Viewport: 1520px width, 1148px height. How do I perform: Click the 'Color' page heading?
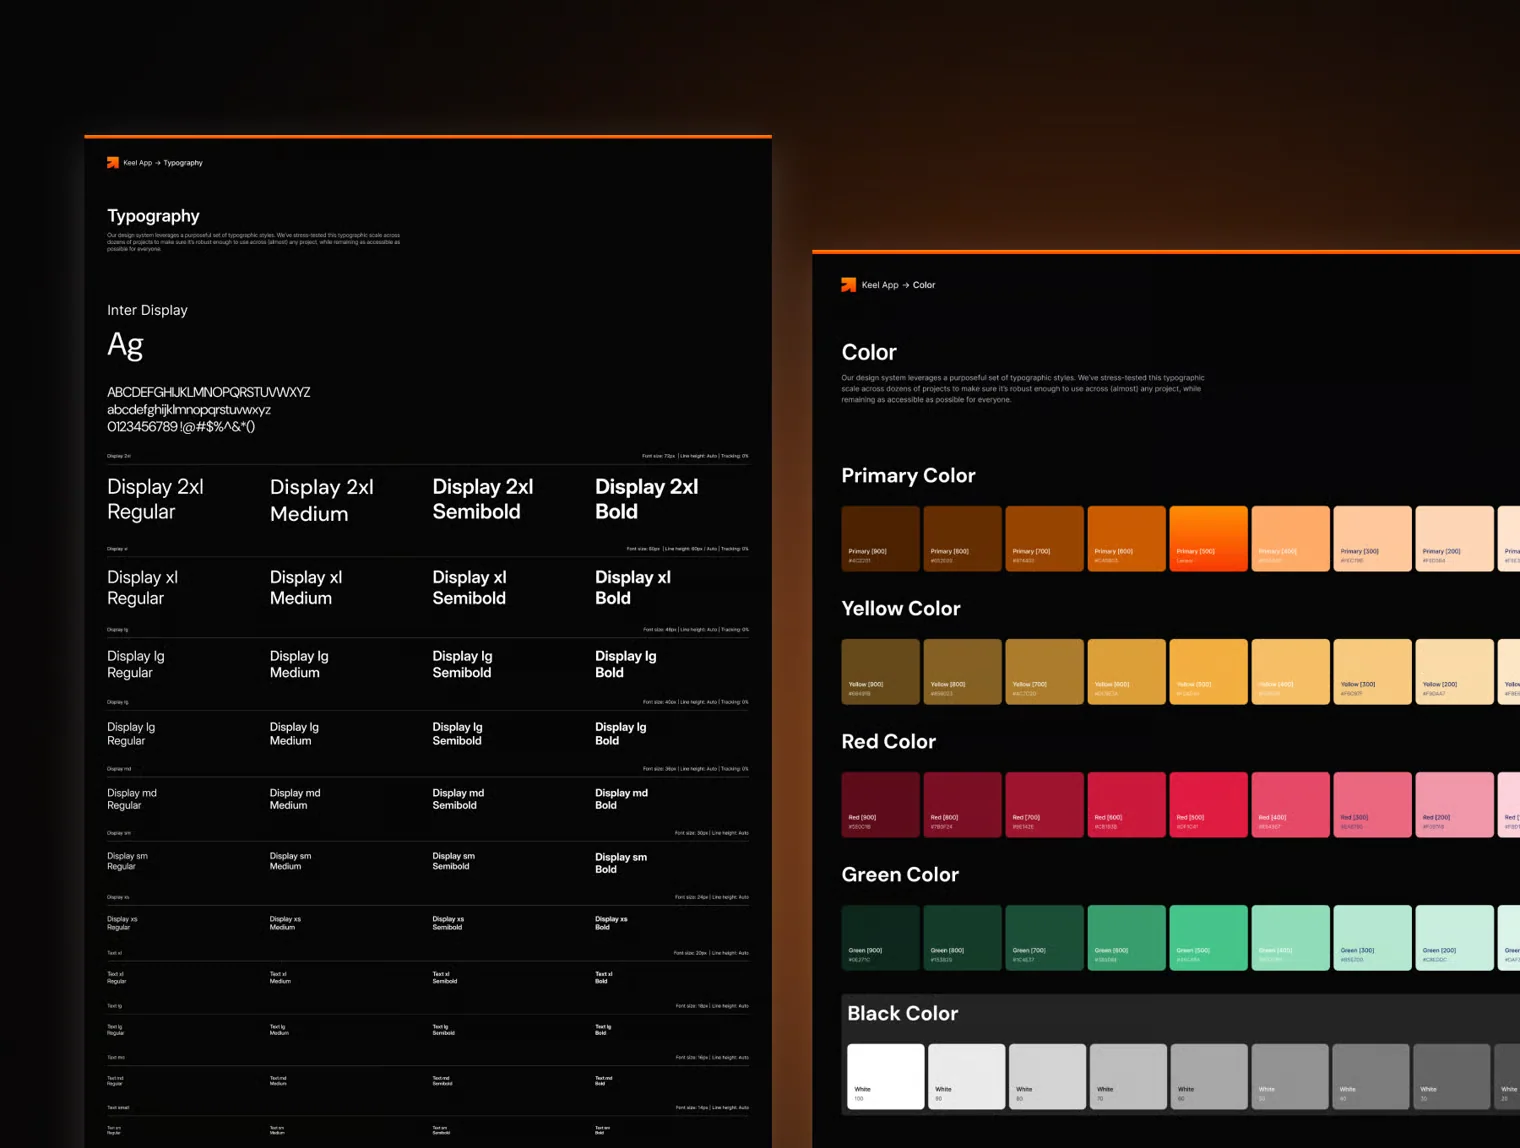[x=869, y=353]
